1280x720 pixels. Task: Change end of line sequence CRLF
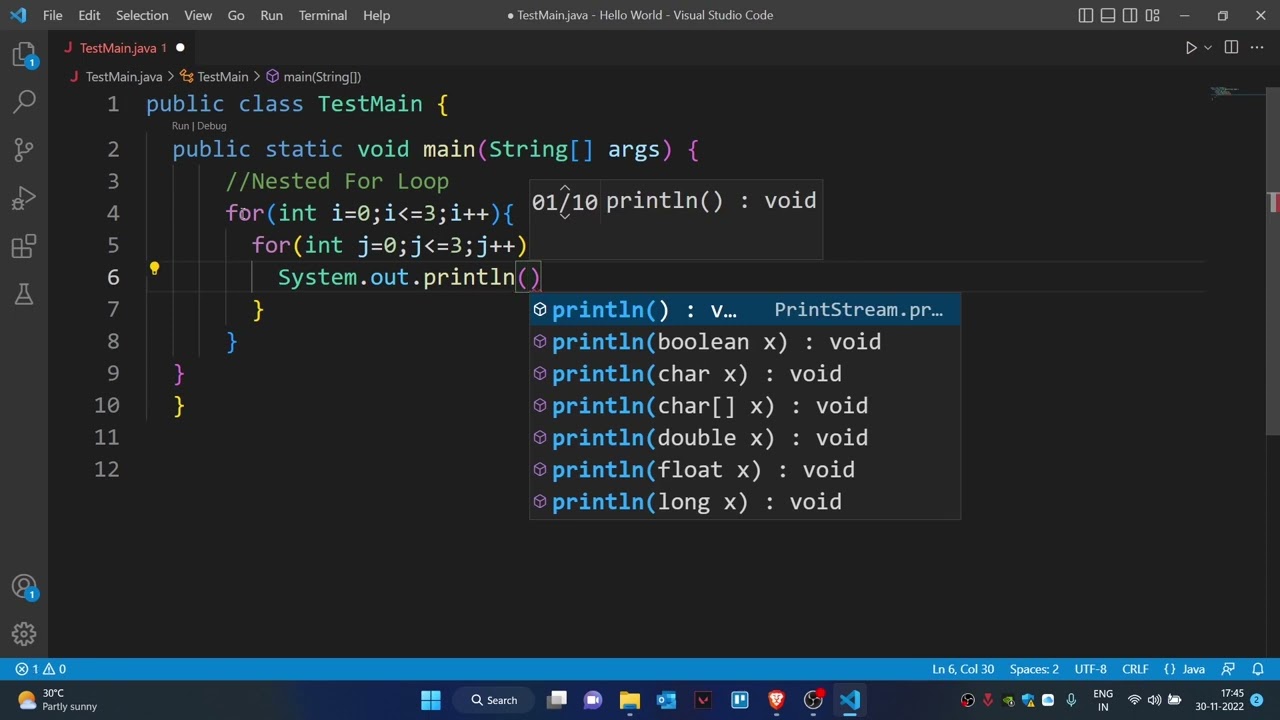[1135, 669]
